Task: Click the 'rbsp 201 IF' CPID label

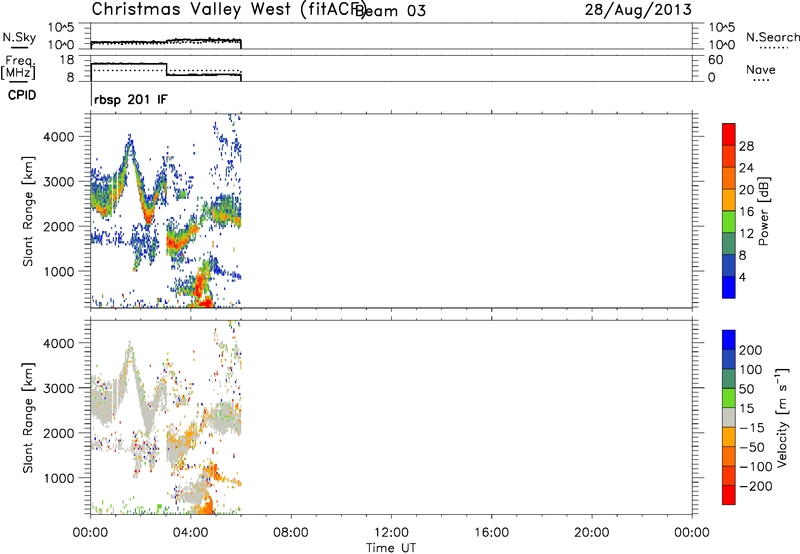Action: click(131, 99)
